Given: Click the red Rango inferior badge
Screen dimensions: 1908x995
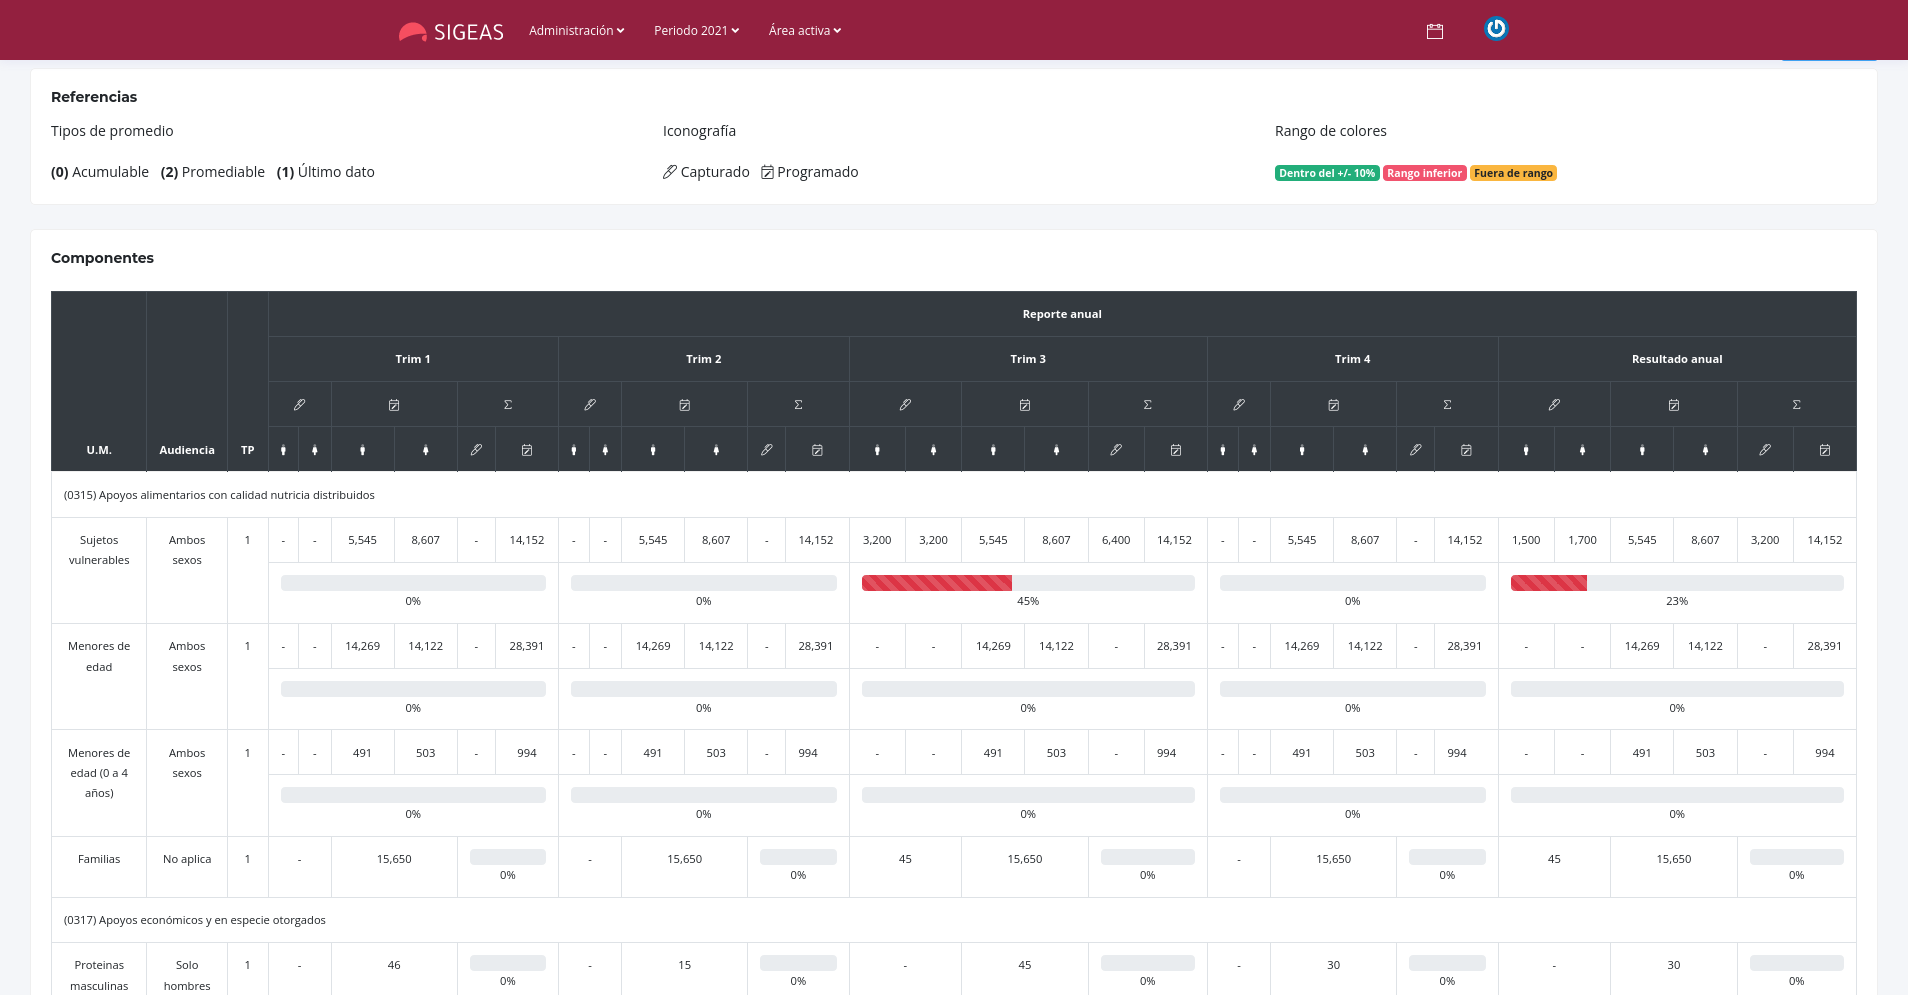Looking at the screenshot, I should pos(1424,173).
